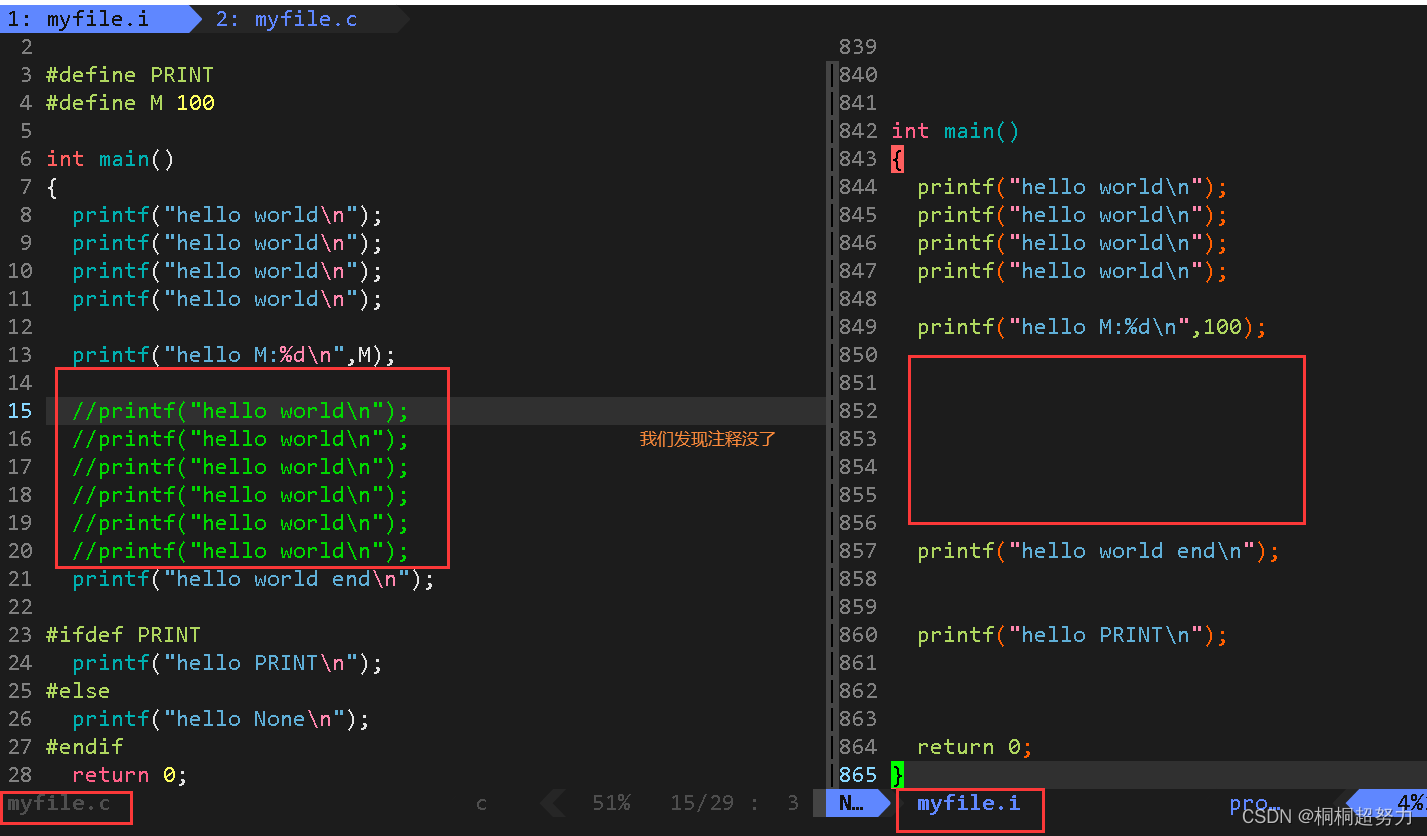Click the highlighted opening brace on line 843
1427x836 pixels.
(897, 159)
